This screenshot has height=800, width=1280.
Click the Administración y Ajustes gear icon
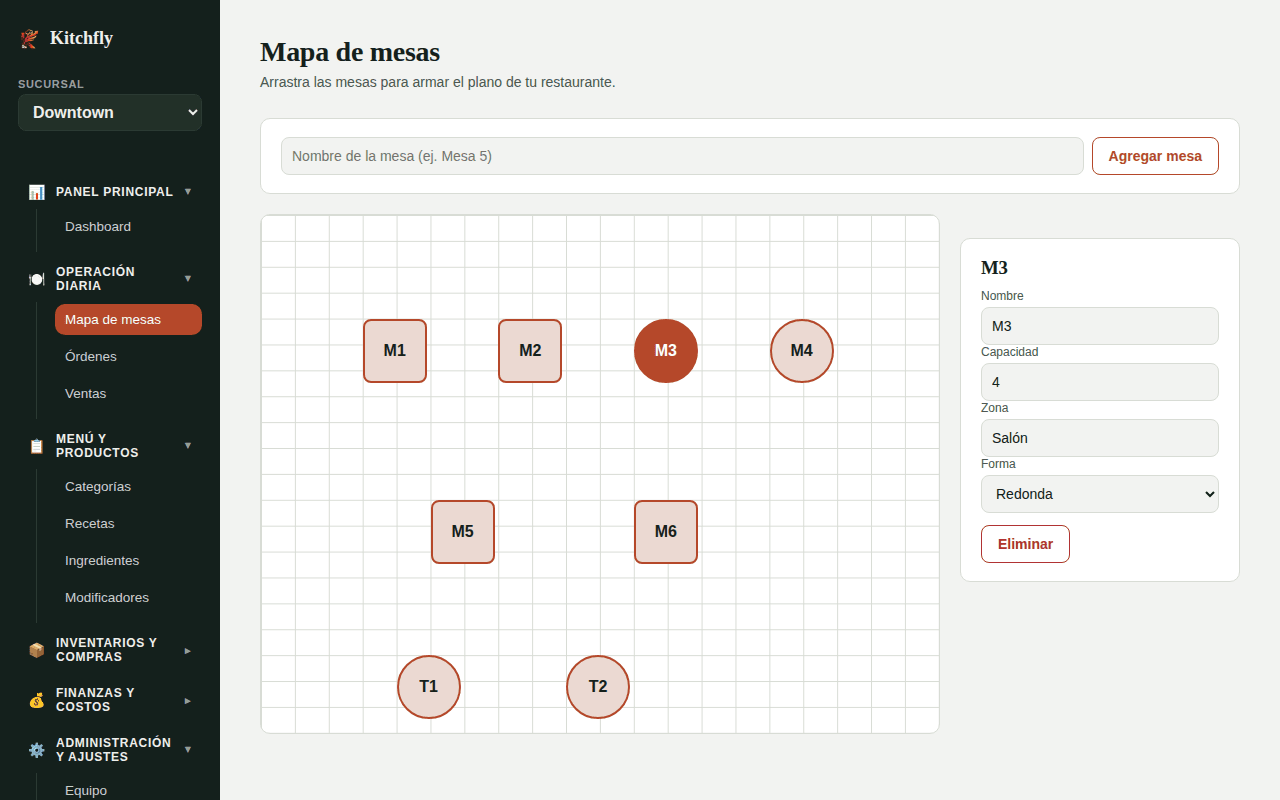pyautogui.click(x=37, y=750)
